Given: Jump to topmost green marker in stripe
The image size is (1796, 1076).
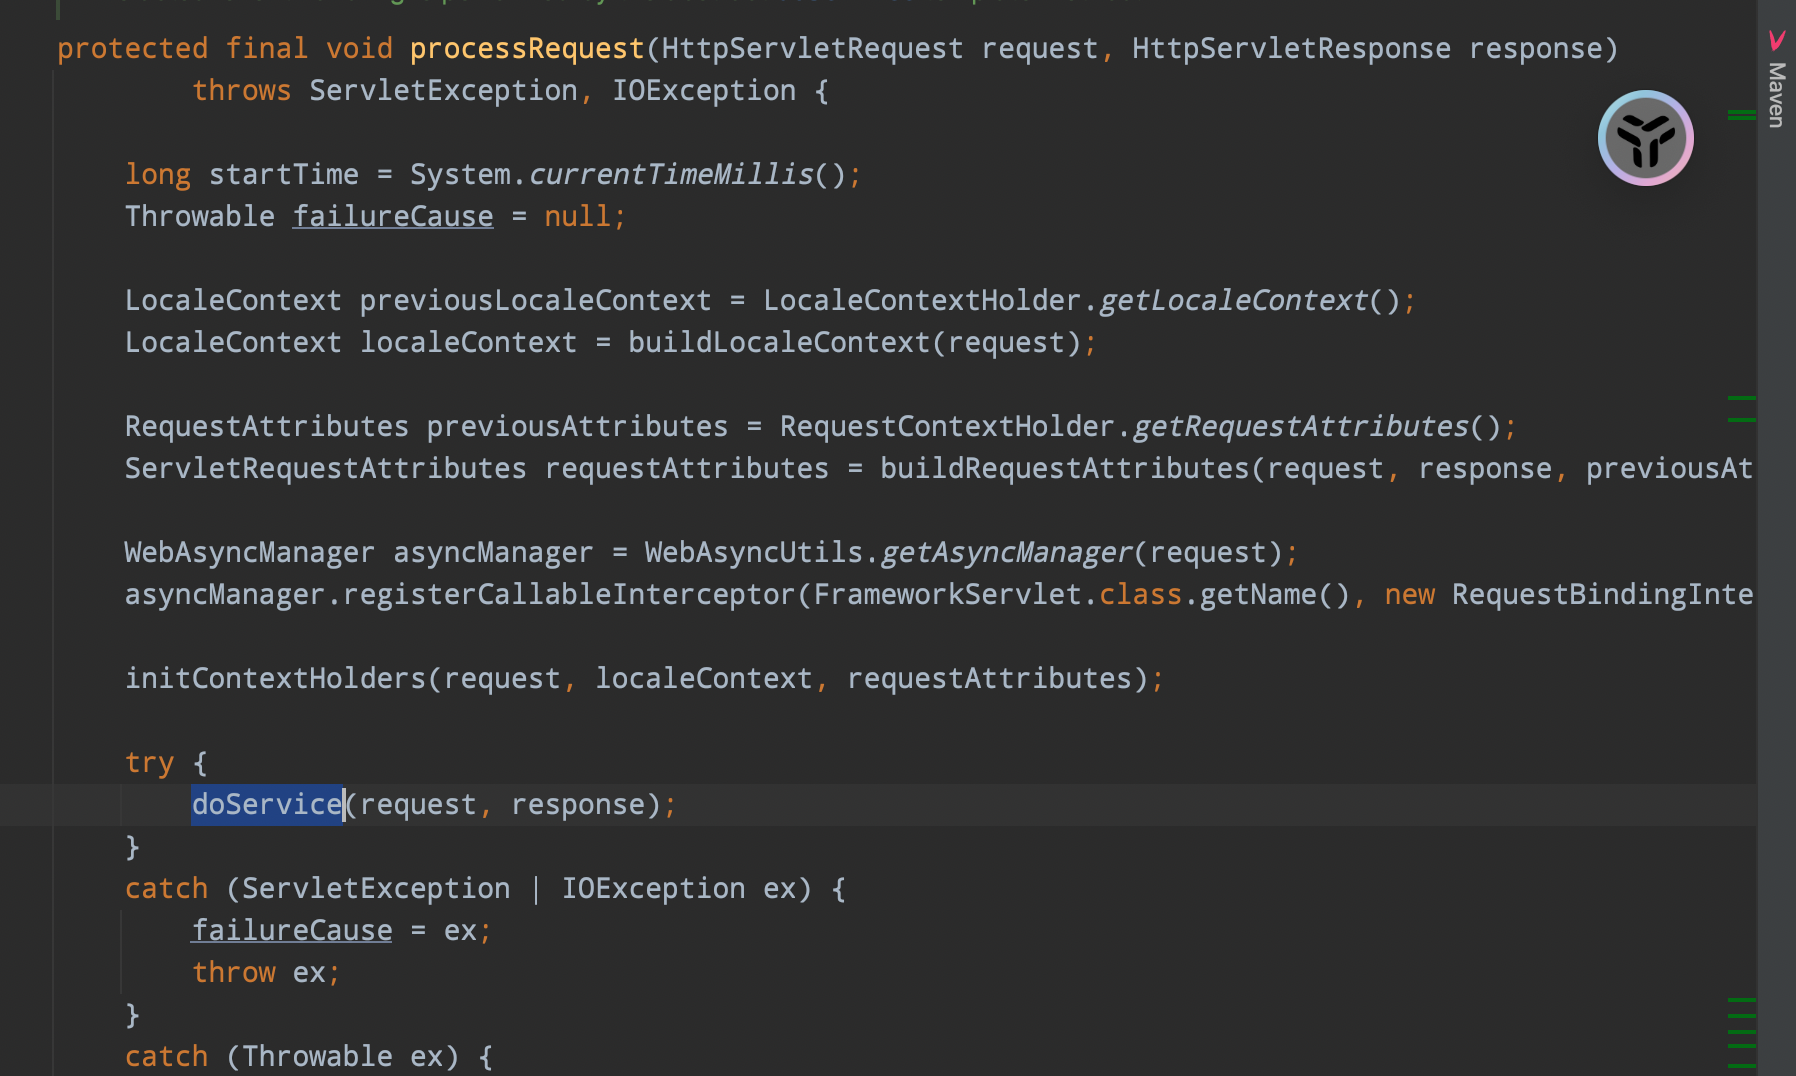Looking at the screenshot, I should coord(1741,115).
